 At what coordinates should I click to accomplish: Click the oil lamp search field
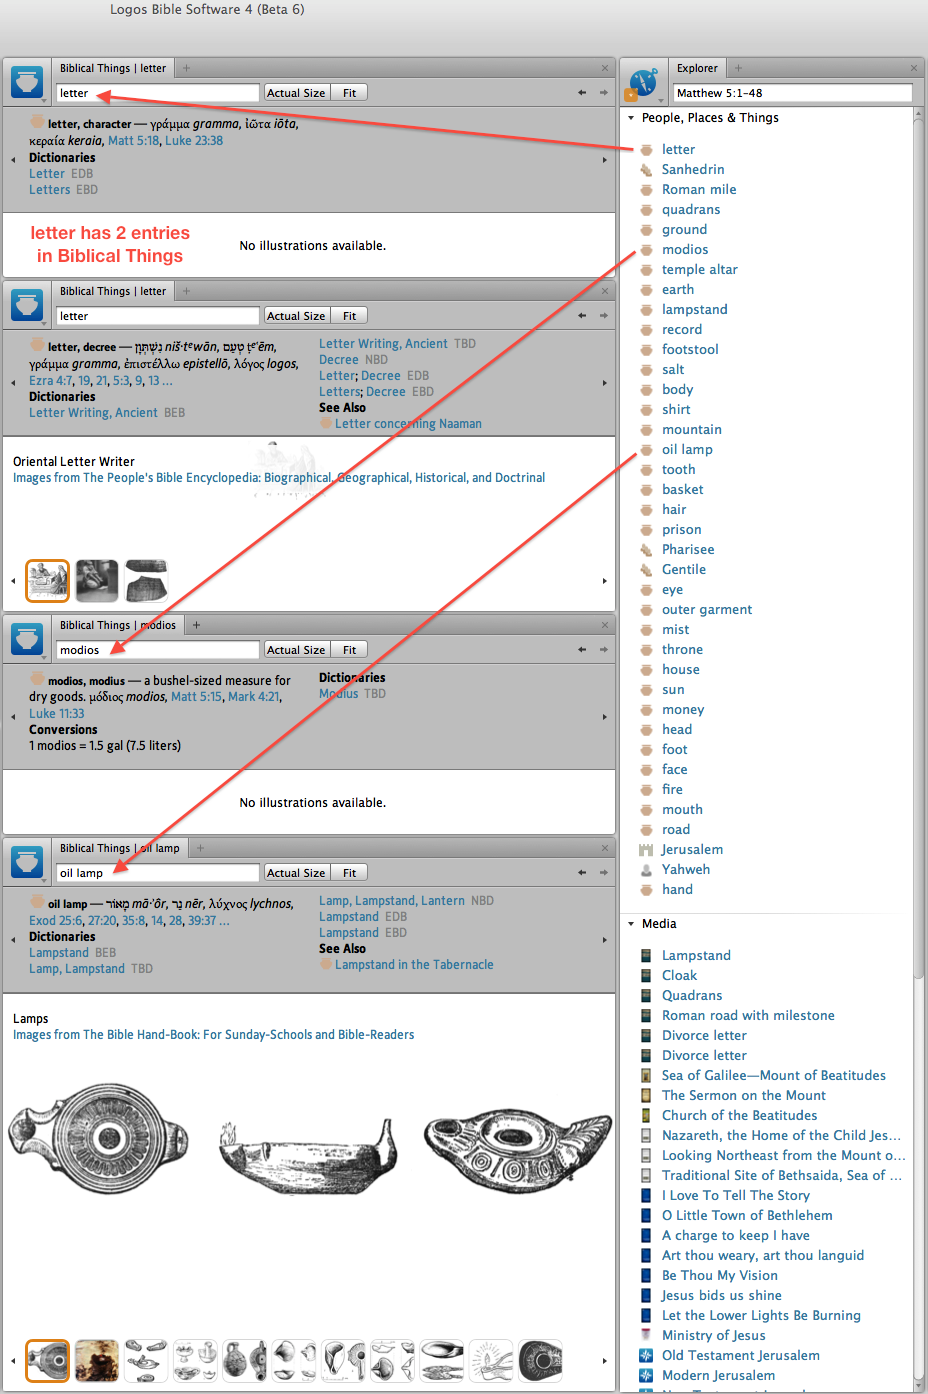[x=157, y=873]
